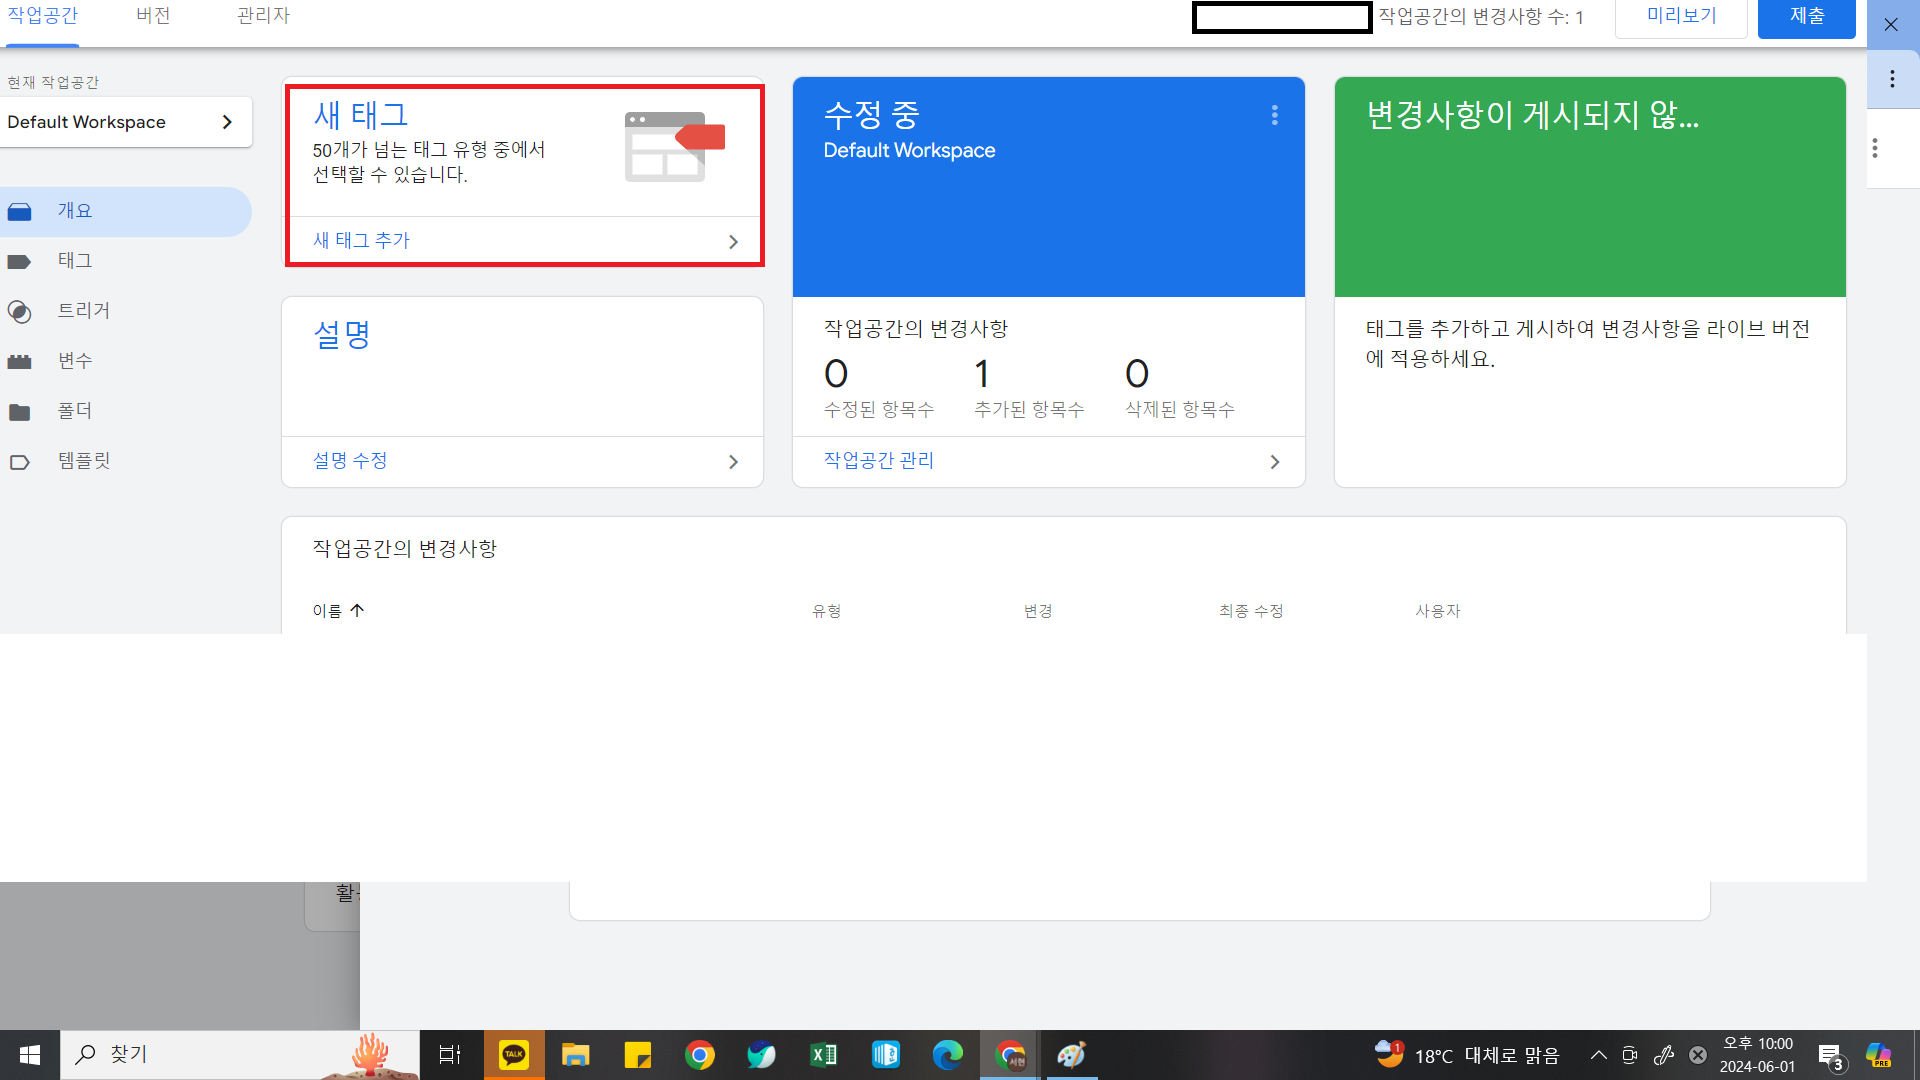Image resolution: width=1920 pixels, height=1080 pixels.
Task: Switch to the 관리자 tab
Action: [x=263, y=16]
